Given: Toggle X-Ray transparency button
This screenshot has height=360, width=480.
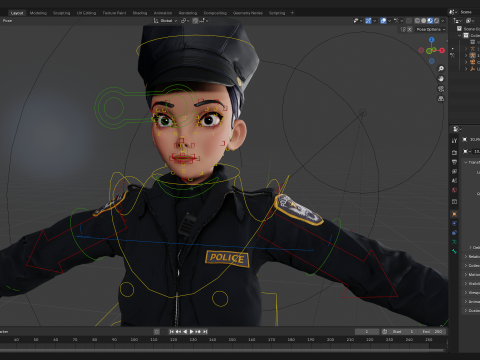Looking at the screenshot, I should pos(409,21).
